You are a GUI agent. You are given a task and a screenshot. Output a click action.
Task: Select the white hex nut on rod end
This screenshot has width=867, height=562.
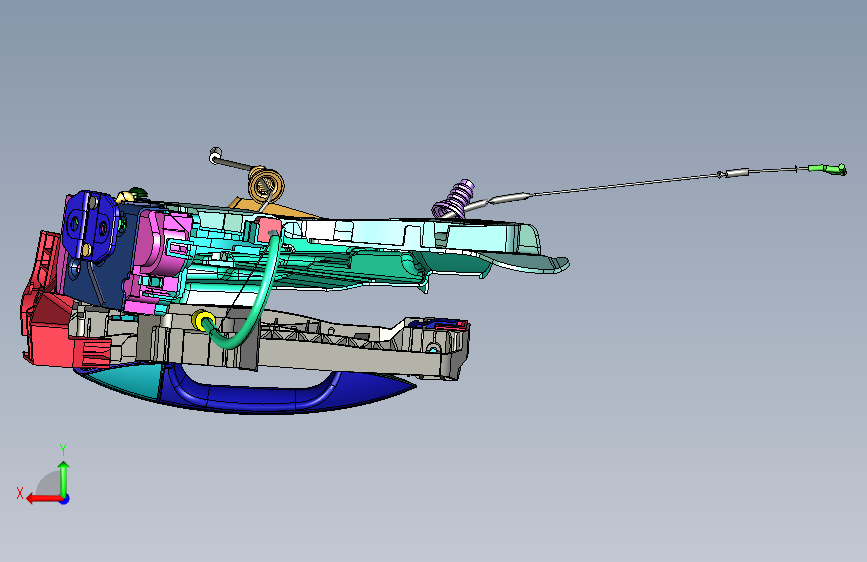click(215, 154)
